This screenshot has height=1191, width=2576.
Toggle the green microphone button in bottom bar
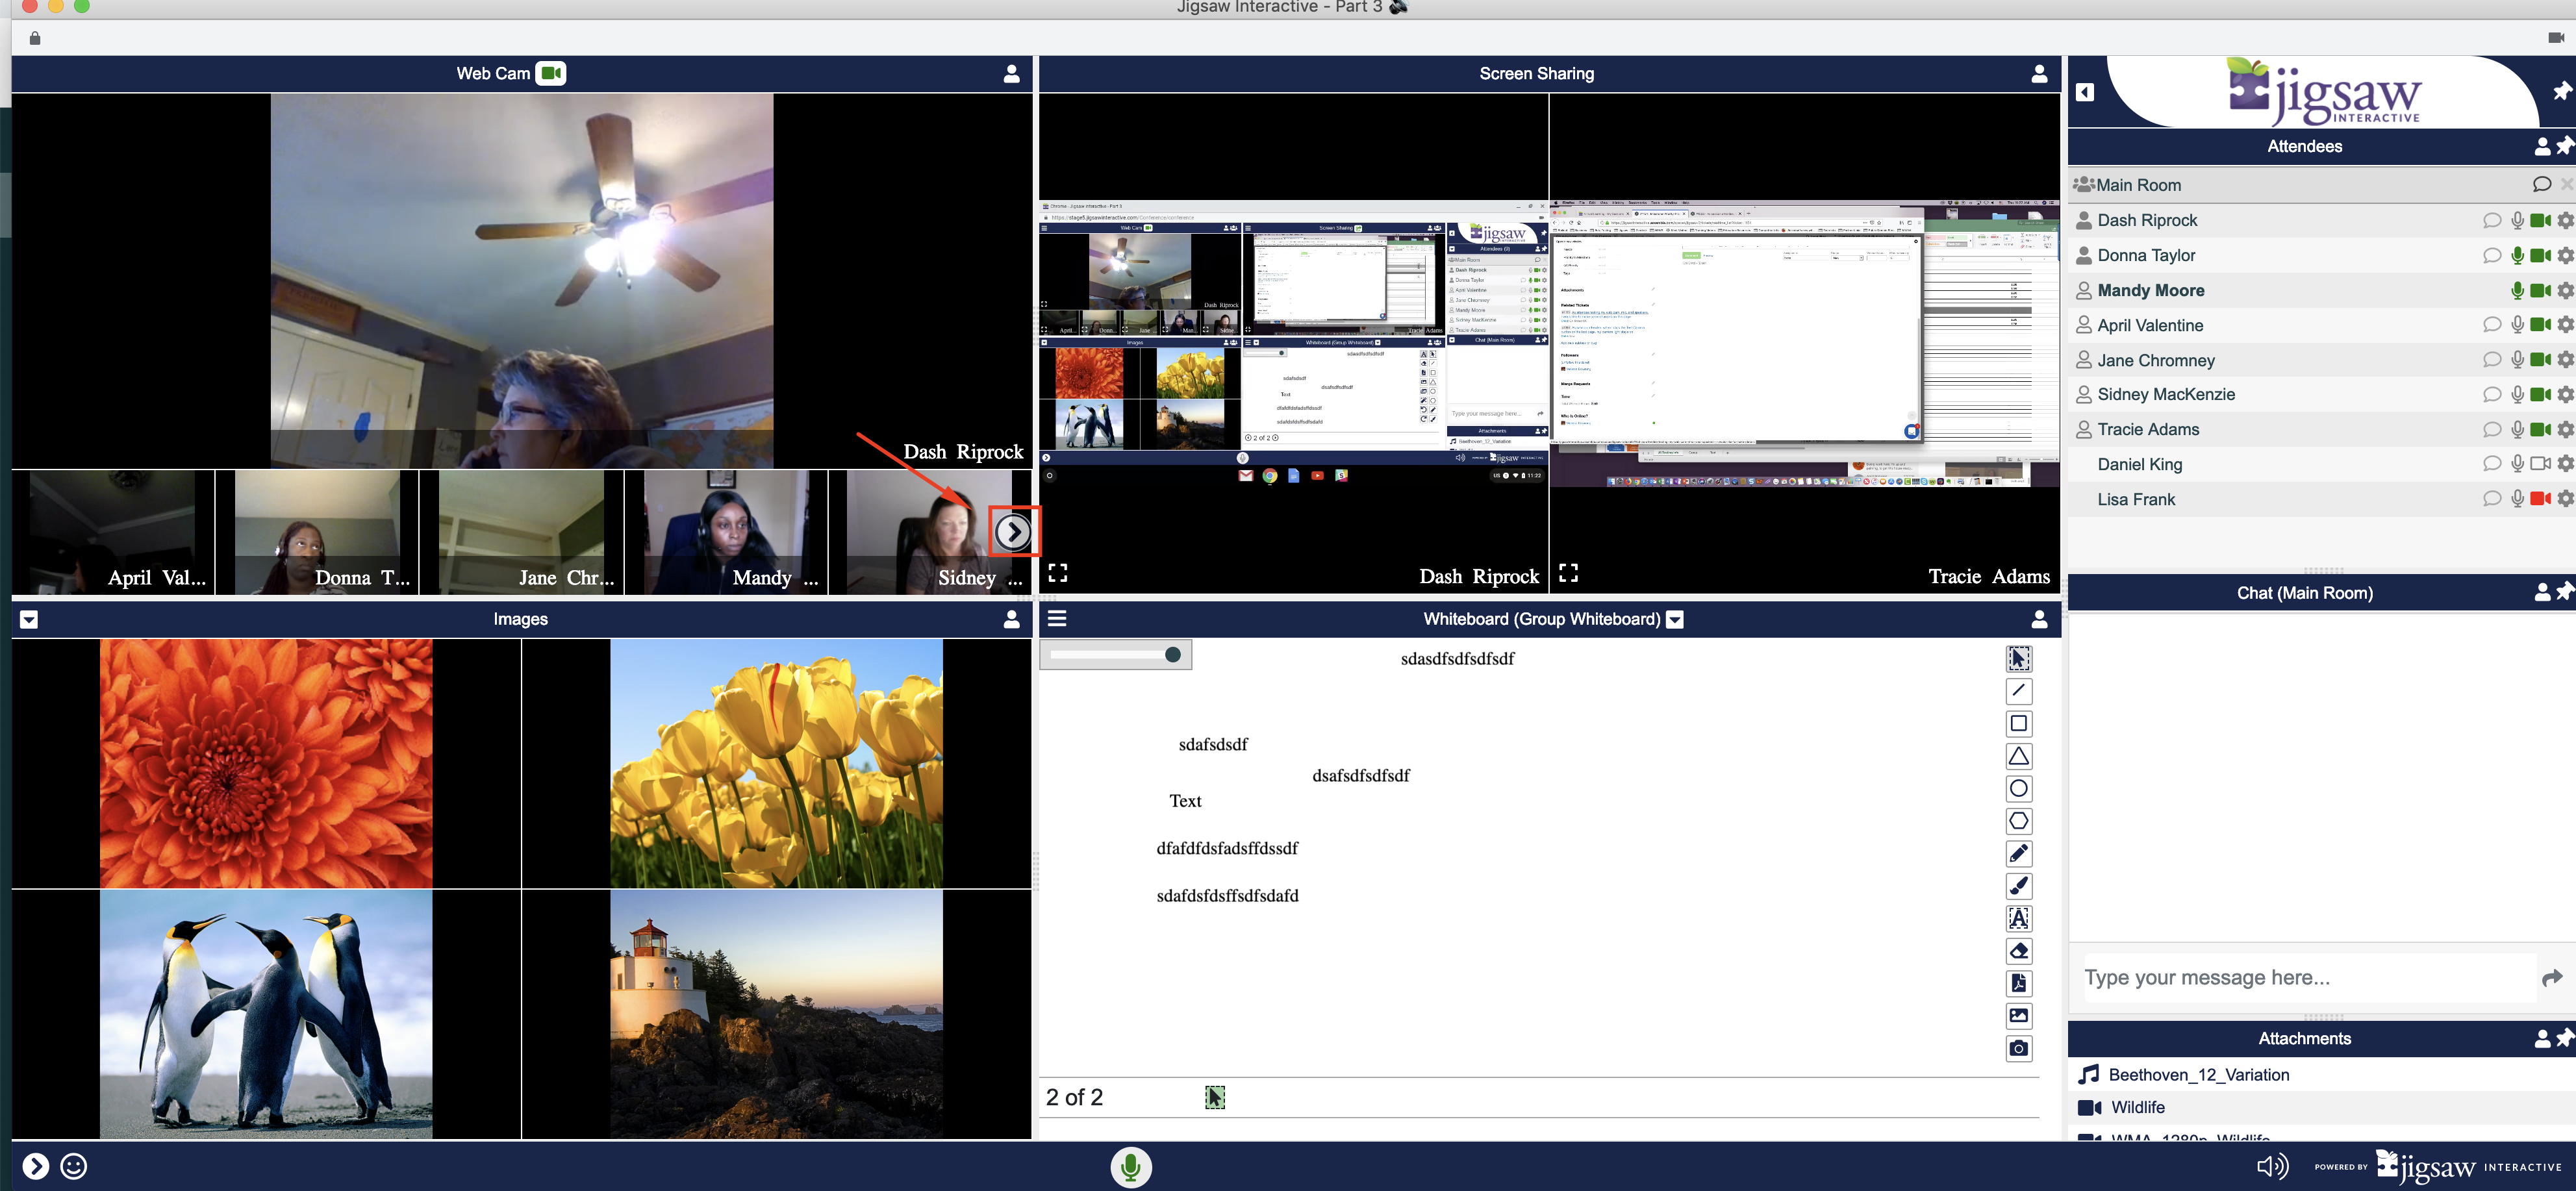(1130, 1166)
